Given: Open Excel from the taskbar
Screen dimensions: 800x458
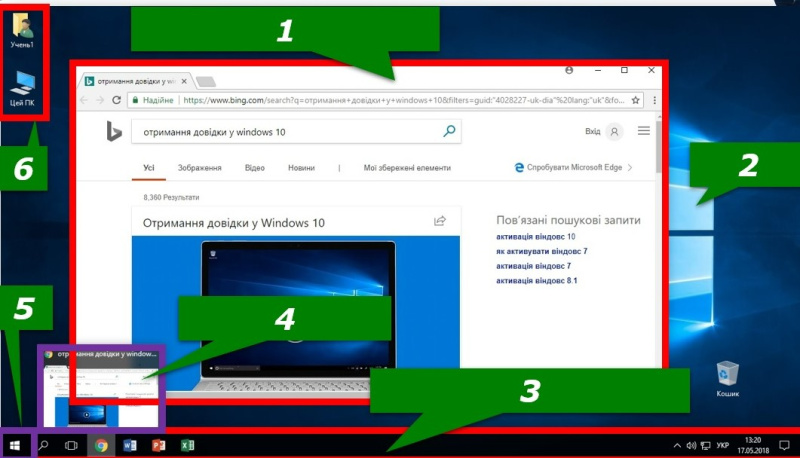Looking at the screenshot, I should 187,445.
